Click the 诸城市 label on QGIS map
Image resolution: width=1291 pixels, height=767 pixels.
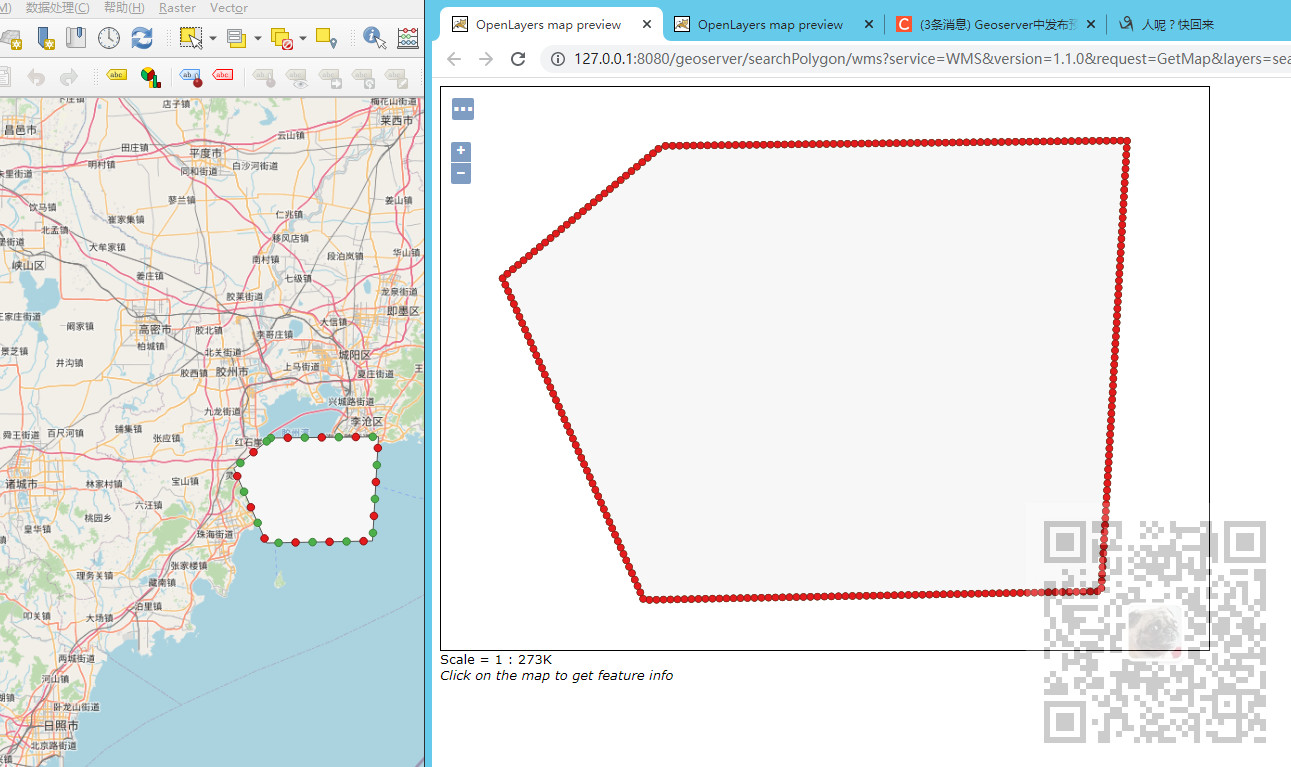pos(21,483)
